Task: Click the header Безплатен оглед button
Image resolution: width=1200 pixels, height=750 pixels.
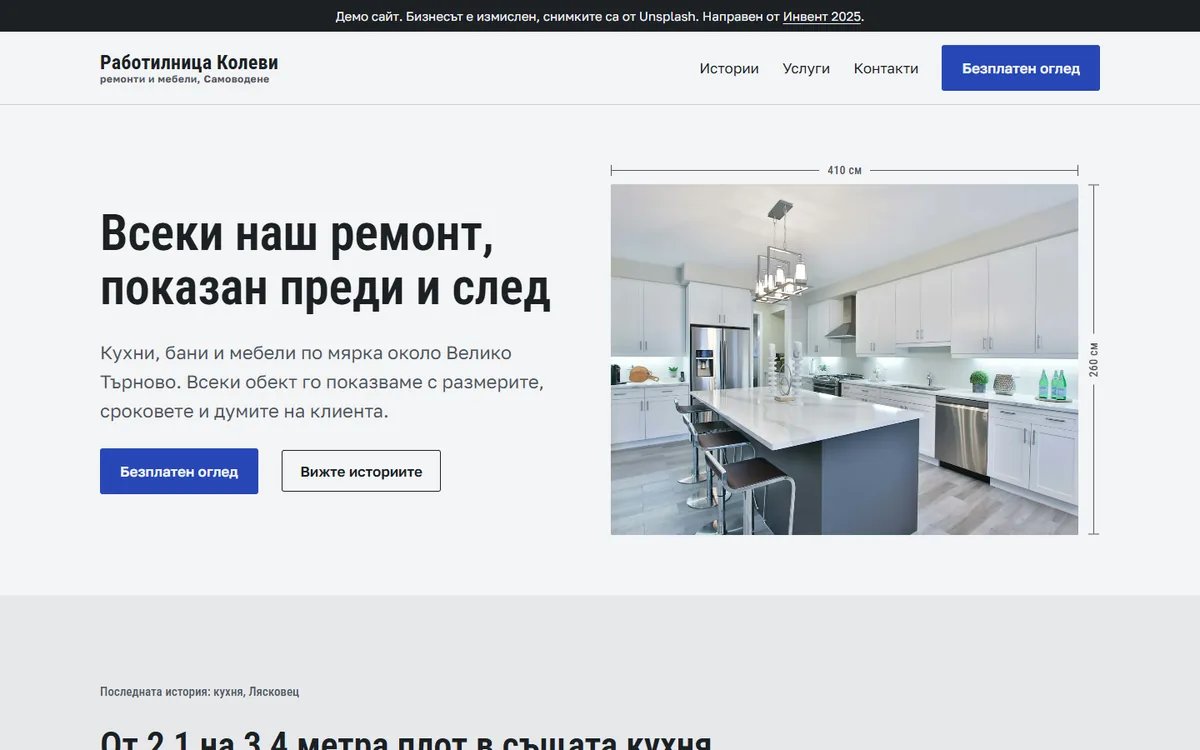Action: 1021,68
